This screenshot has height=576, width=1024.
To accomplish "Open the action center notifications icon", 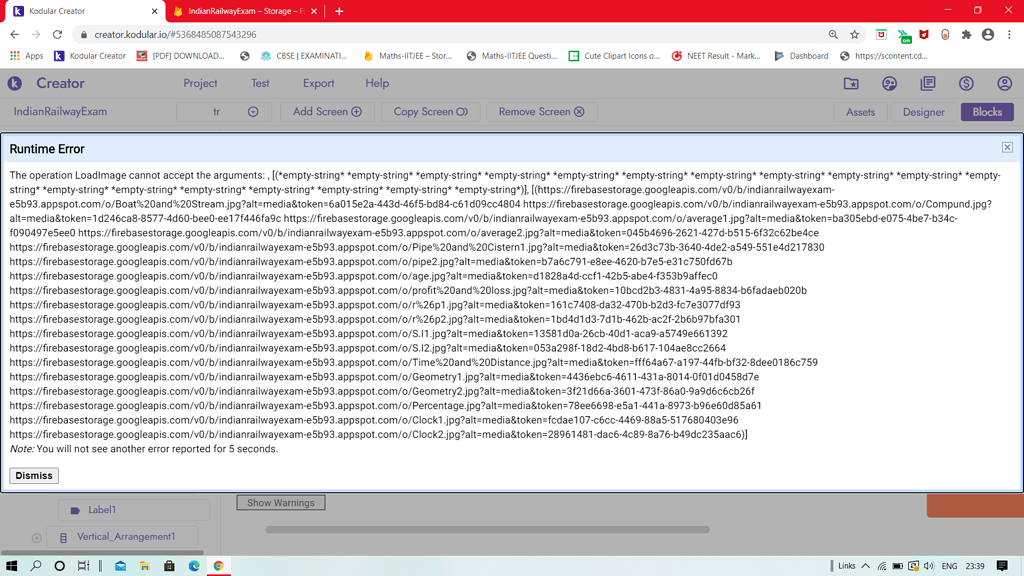I will 1002,566.
